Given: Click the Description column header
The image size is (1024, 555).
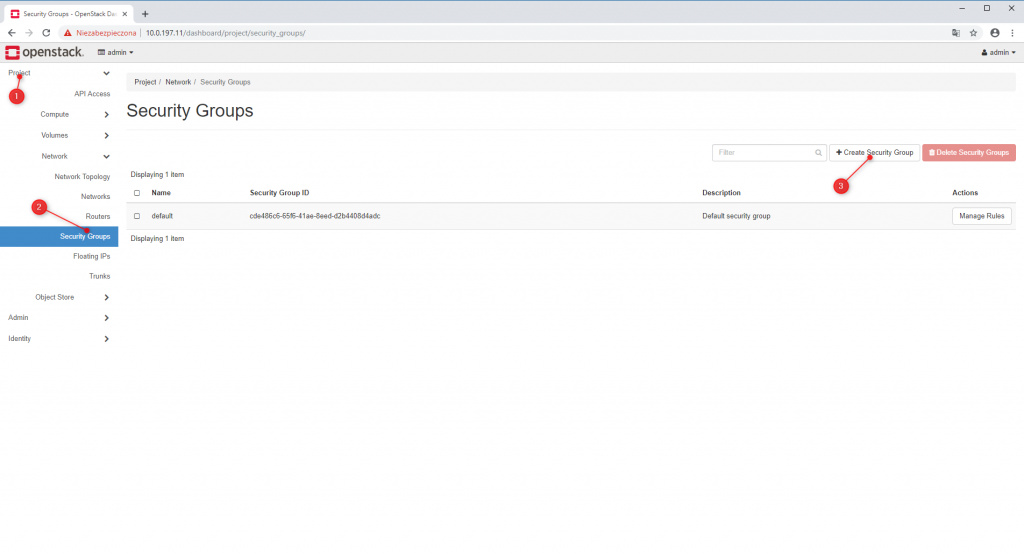Looking at the screenshot, I should pos(722,193).
